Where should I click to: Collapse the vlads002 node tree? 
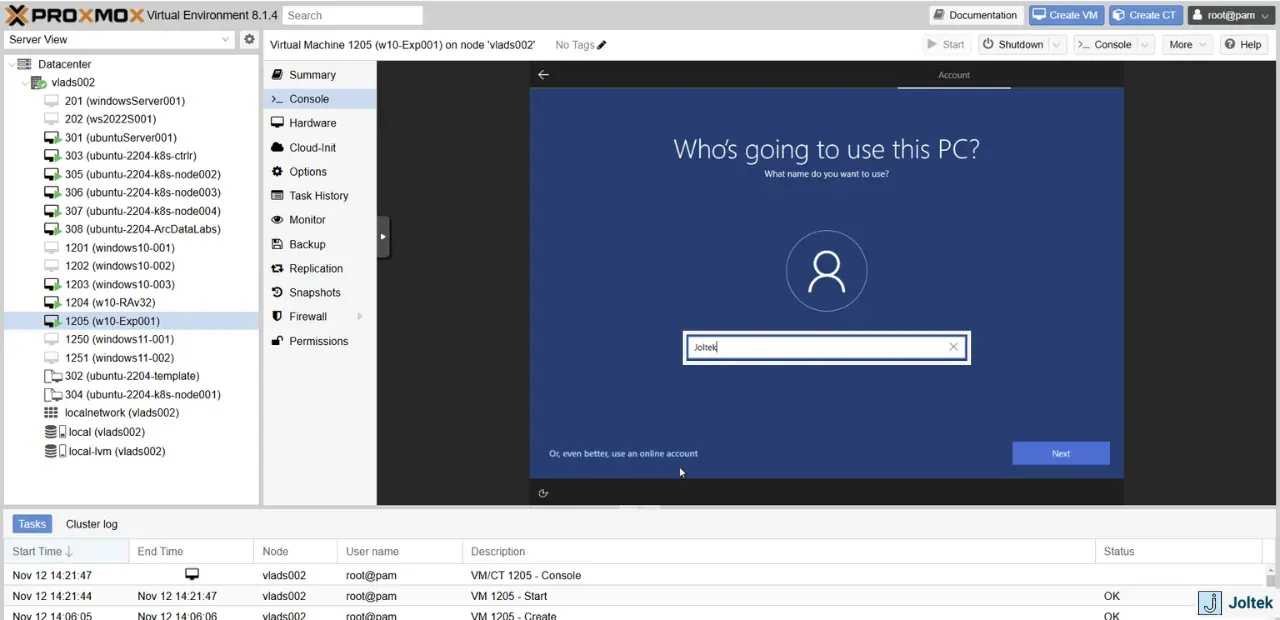(x=24, y=83)
